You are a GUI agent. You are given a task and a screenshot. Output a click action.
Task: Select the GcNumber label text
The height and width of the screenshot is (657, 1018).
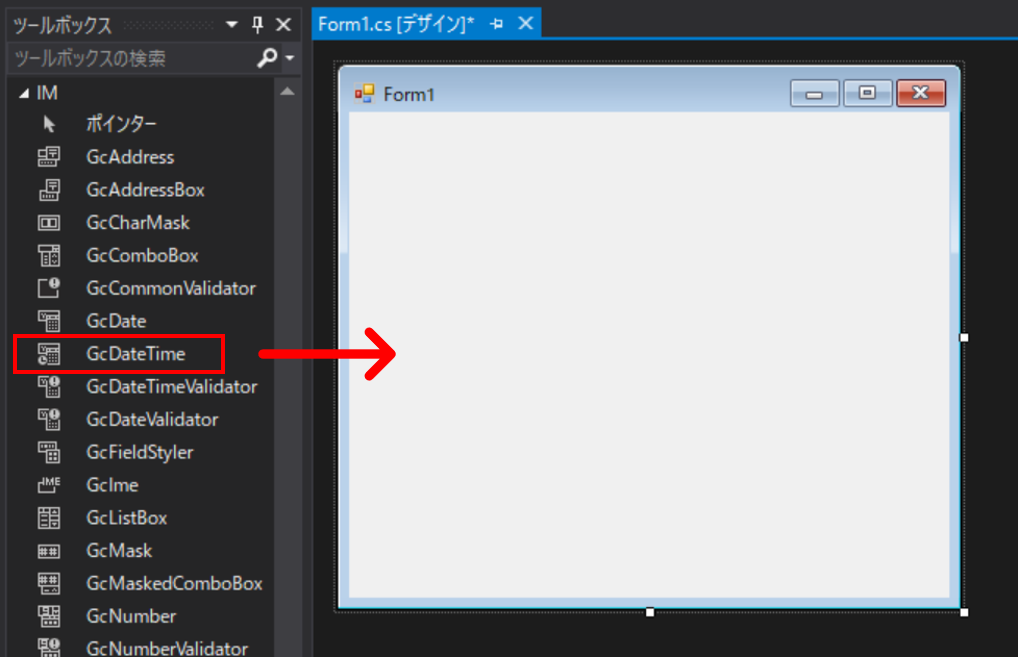click(131, 616)
